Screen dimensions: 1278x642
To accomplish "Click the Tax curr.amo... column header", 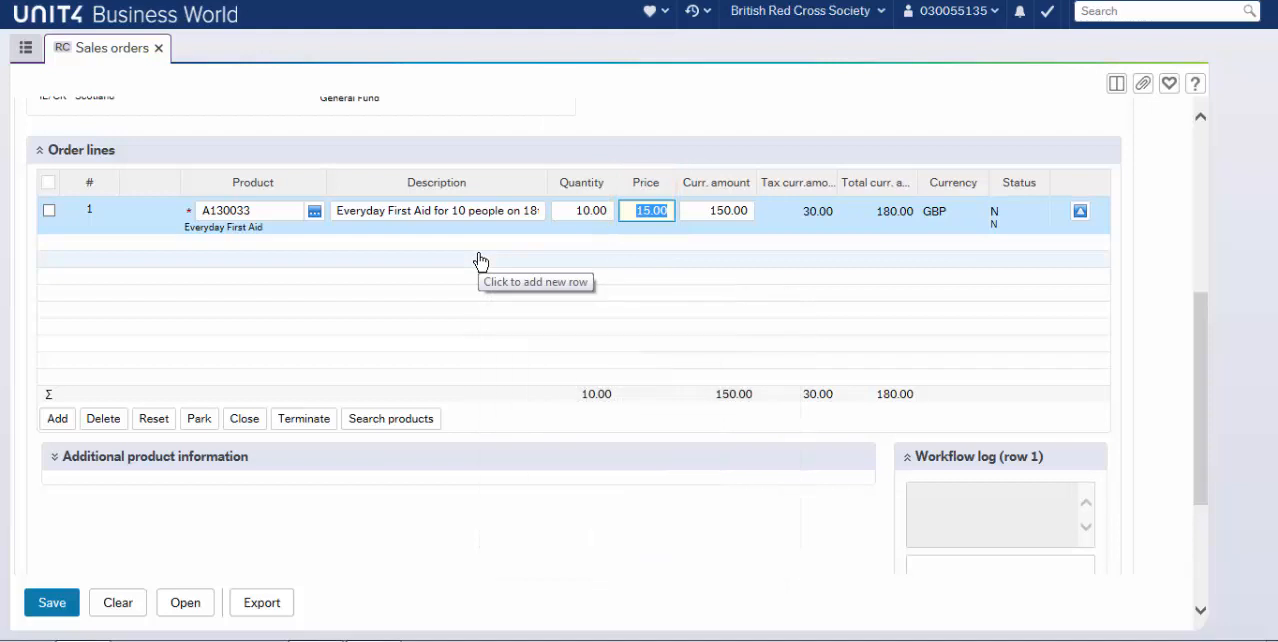I will pos(797,182).
